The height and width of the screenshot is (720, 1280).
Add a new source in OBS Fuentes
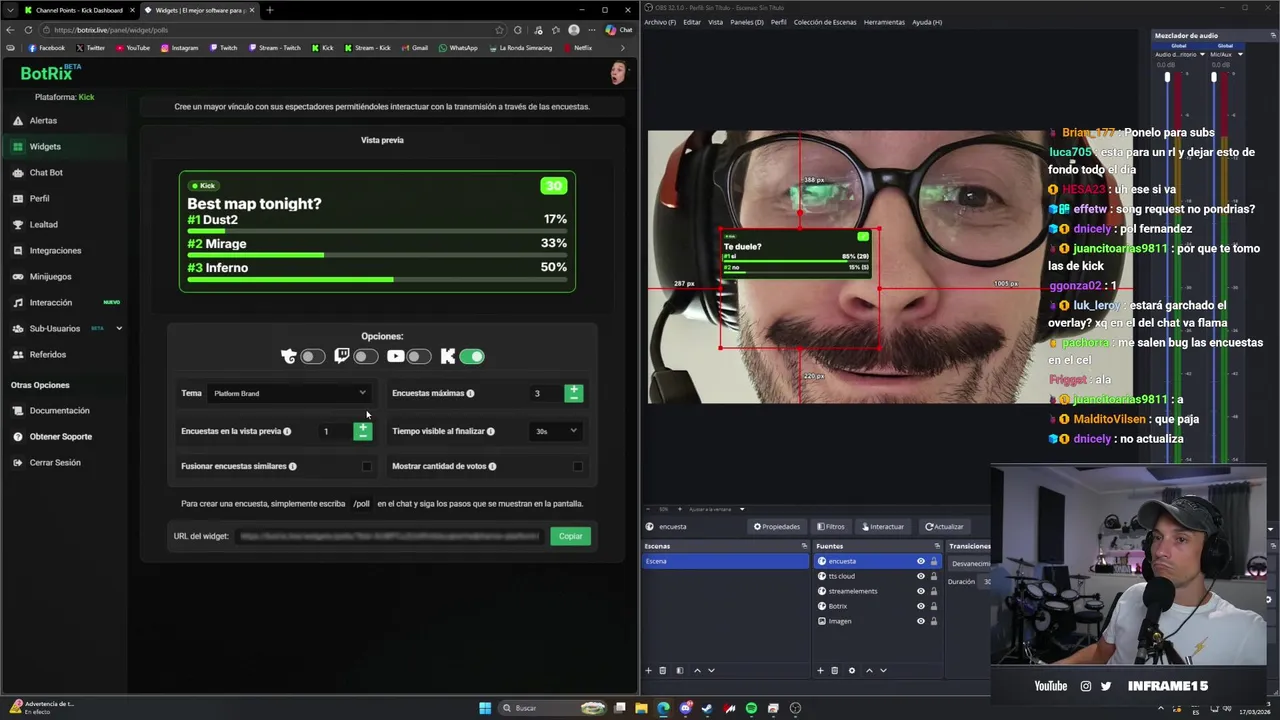point(820,670)
